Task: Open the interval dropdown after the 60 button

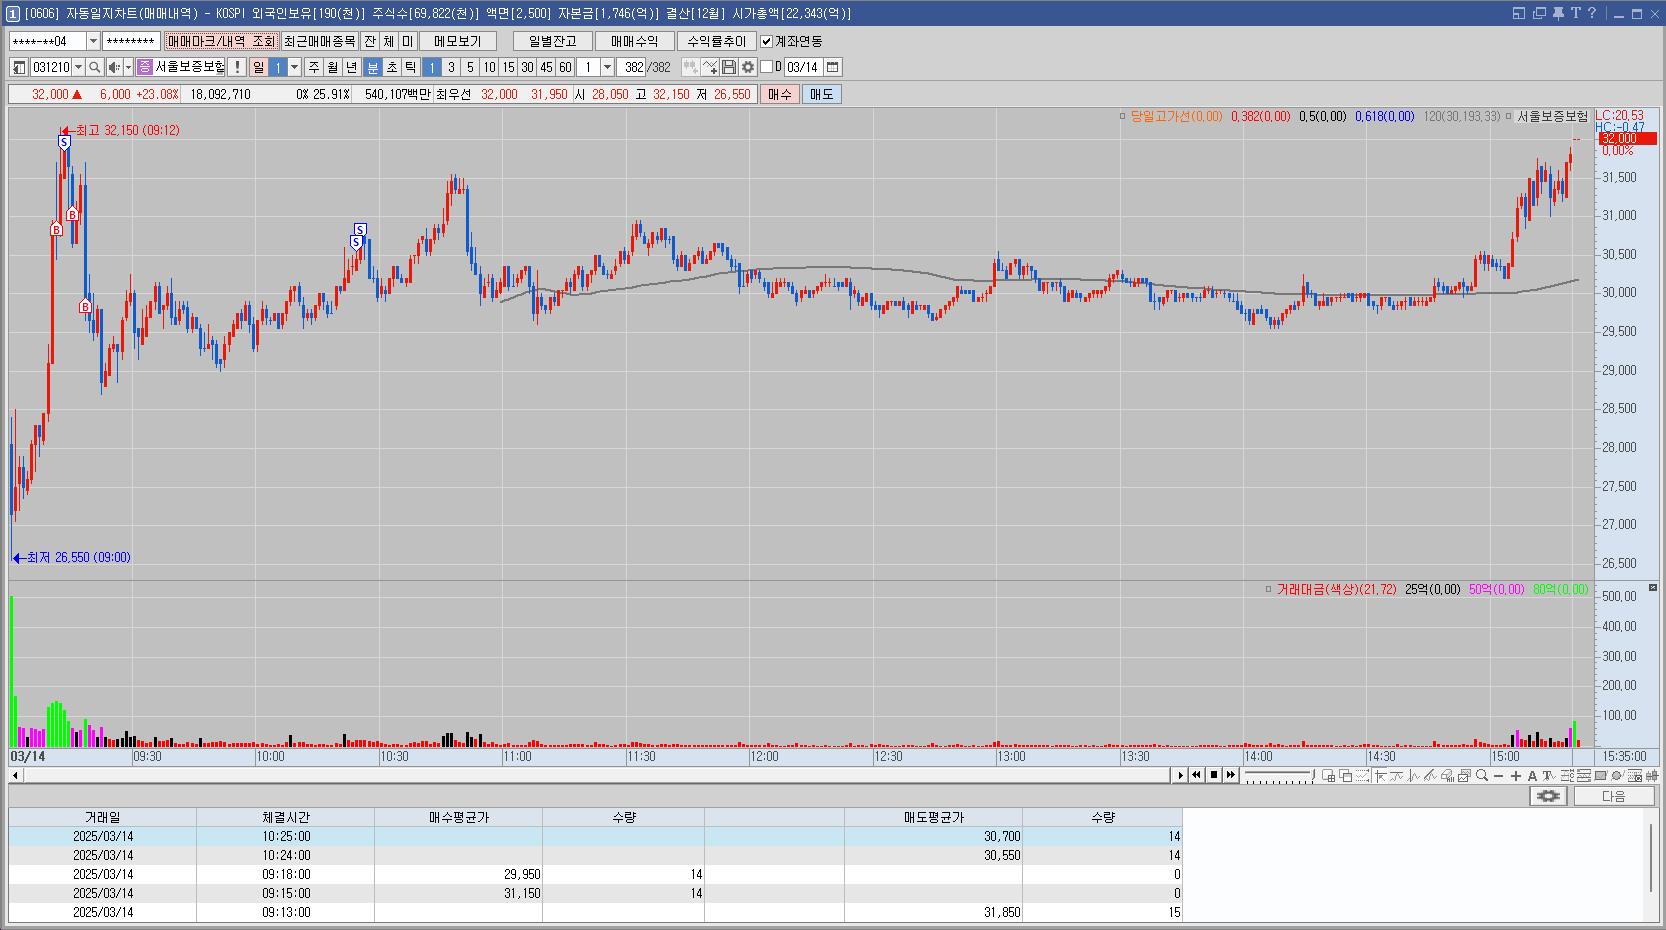Action: pos(607,67)
